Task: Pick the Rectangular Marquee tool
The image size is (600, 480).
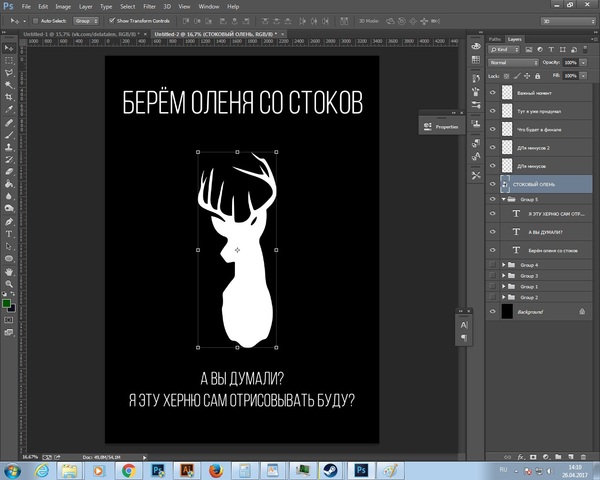Action: pos(9,59)
